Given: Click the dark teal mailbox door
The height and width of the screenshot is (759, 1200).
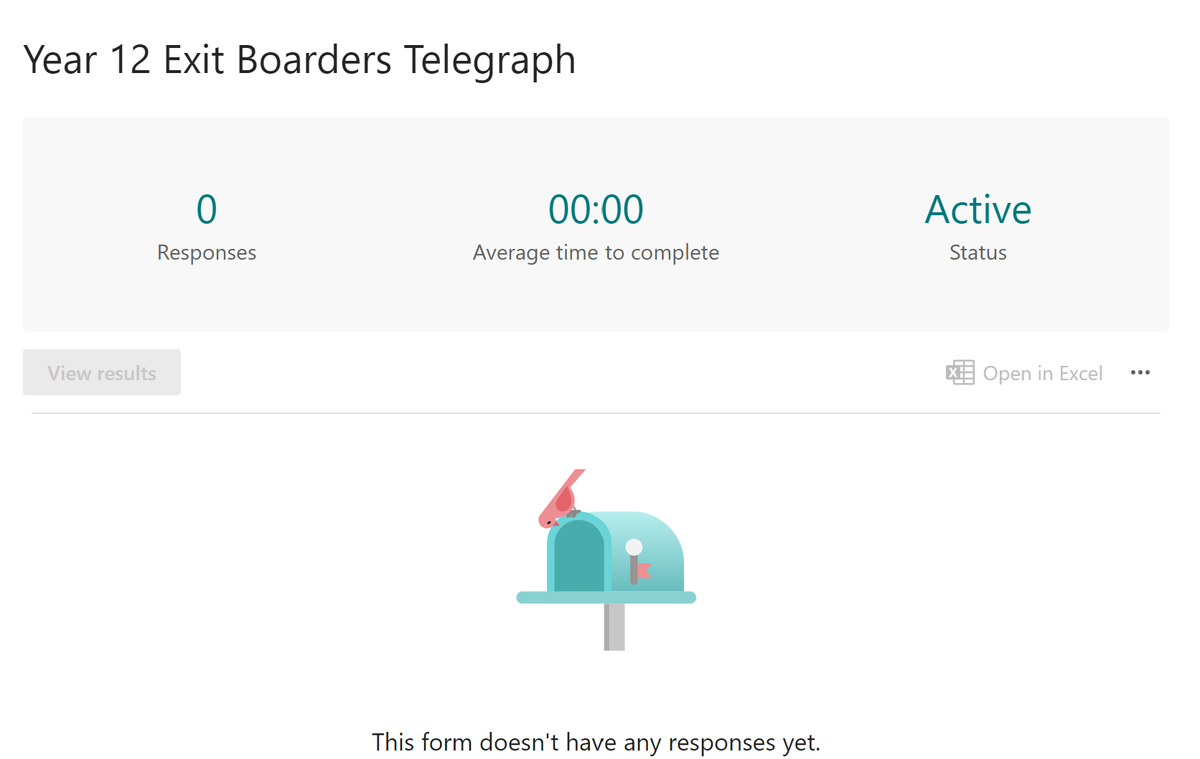Looking at the screenshot, I should [579, 558].
